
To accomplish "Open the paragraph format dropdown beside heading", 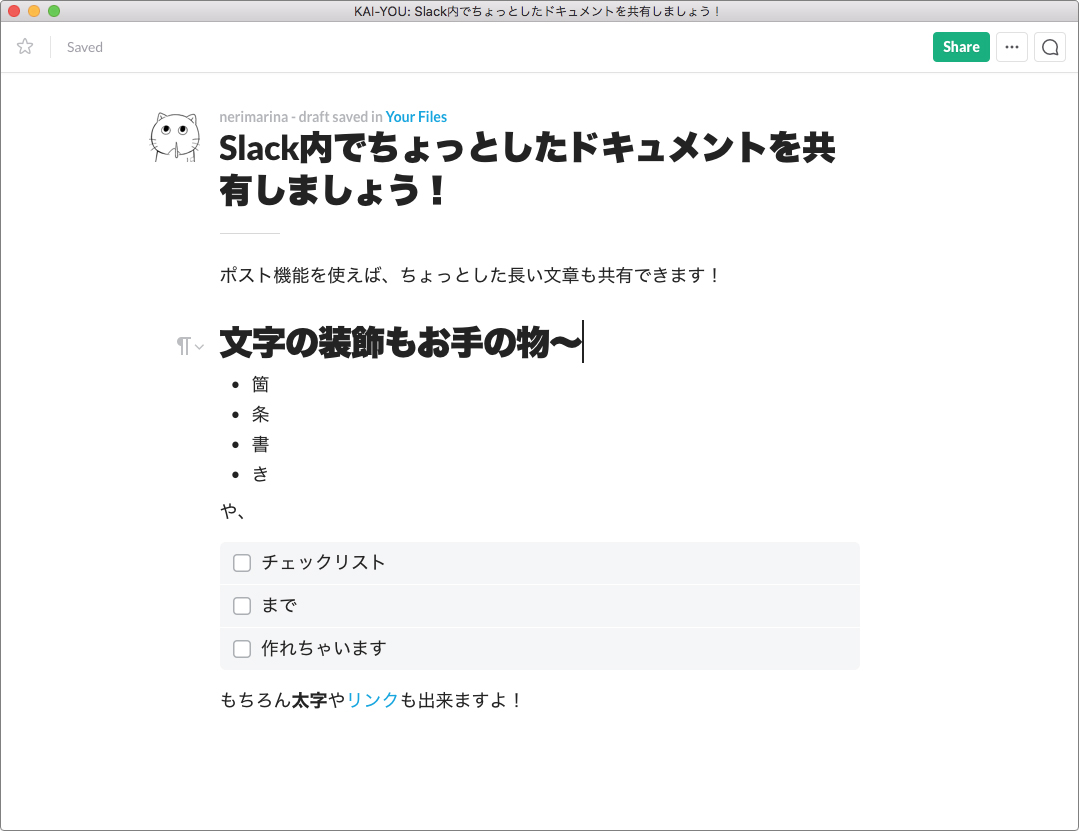I will coord(190,345).
